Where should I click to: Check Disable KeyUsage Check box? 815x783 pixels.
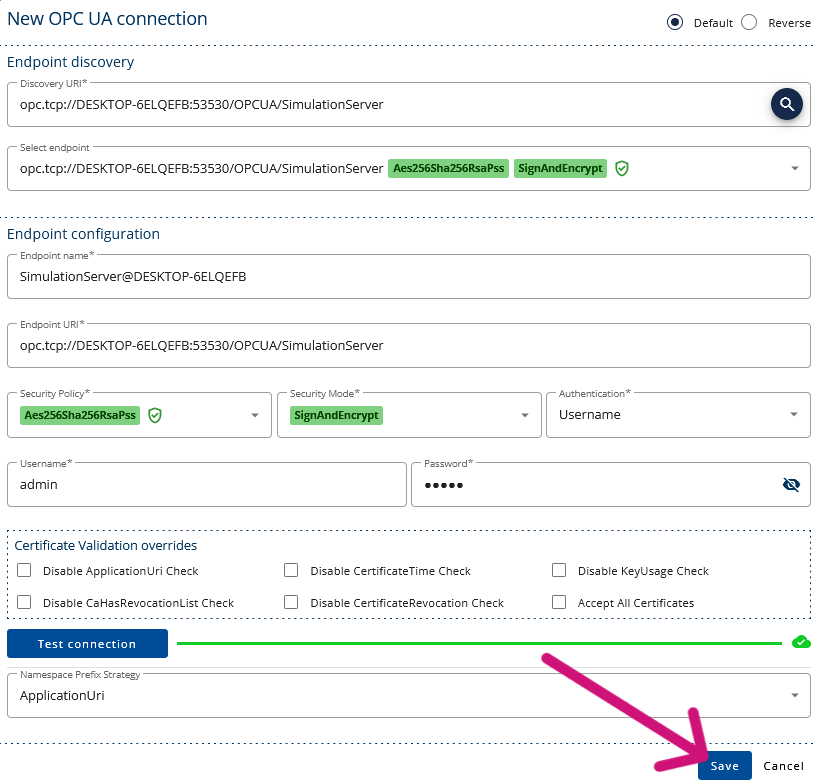559,570
